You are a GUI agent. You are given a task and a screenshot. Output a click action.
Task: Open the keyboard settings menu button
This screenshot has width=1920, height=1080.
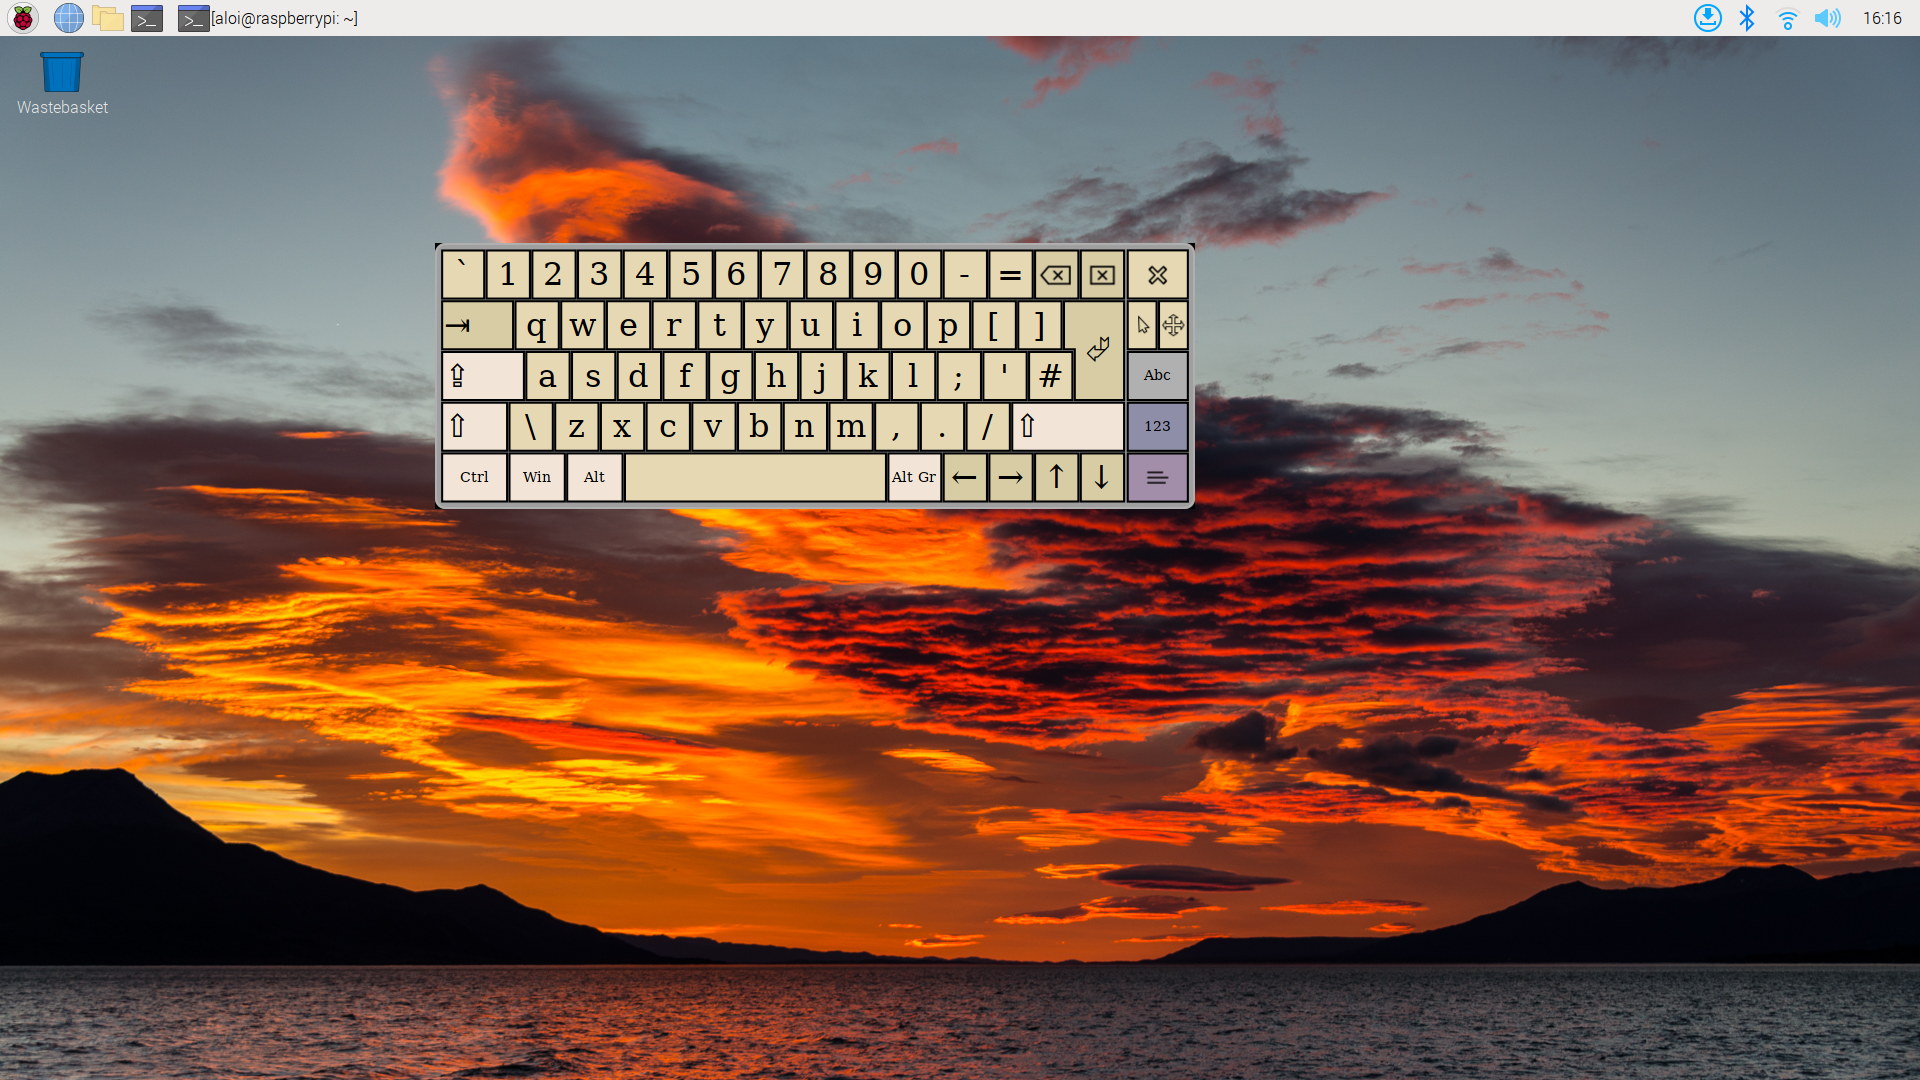1157,478
